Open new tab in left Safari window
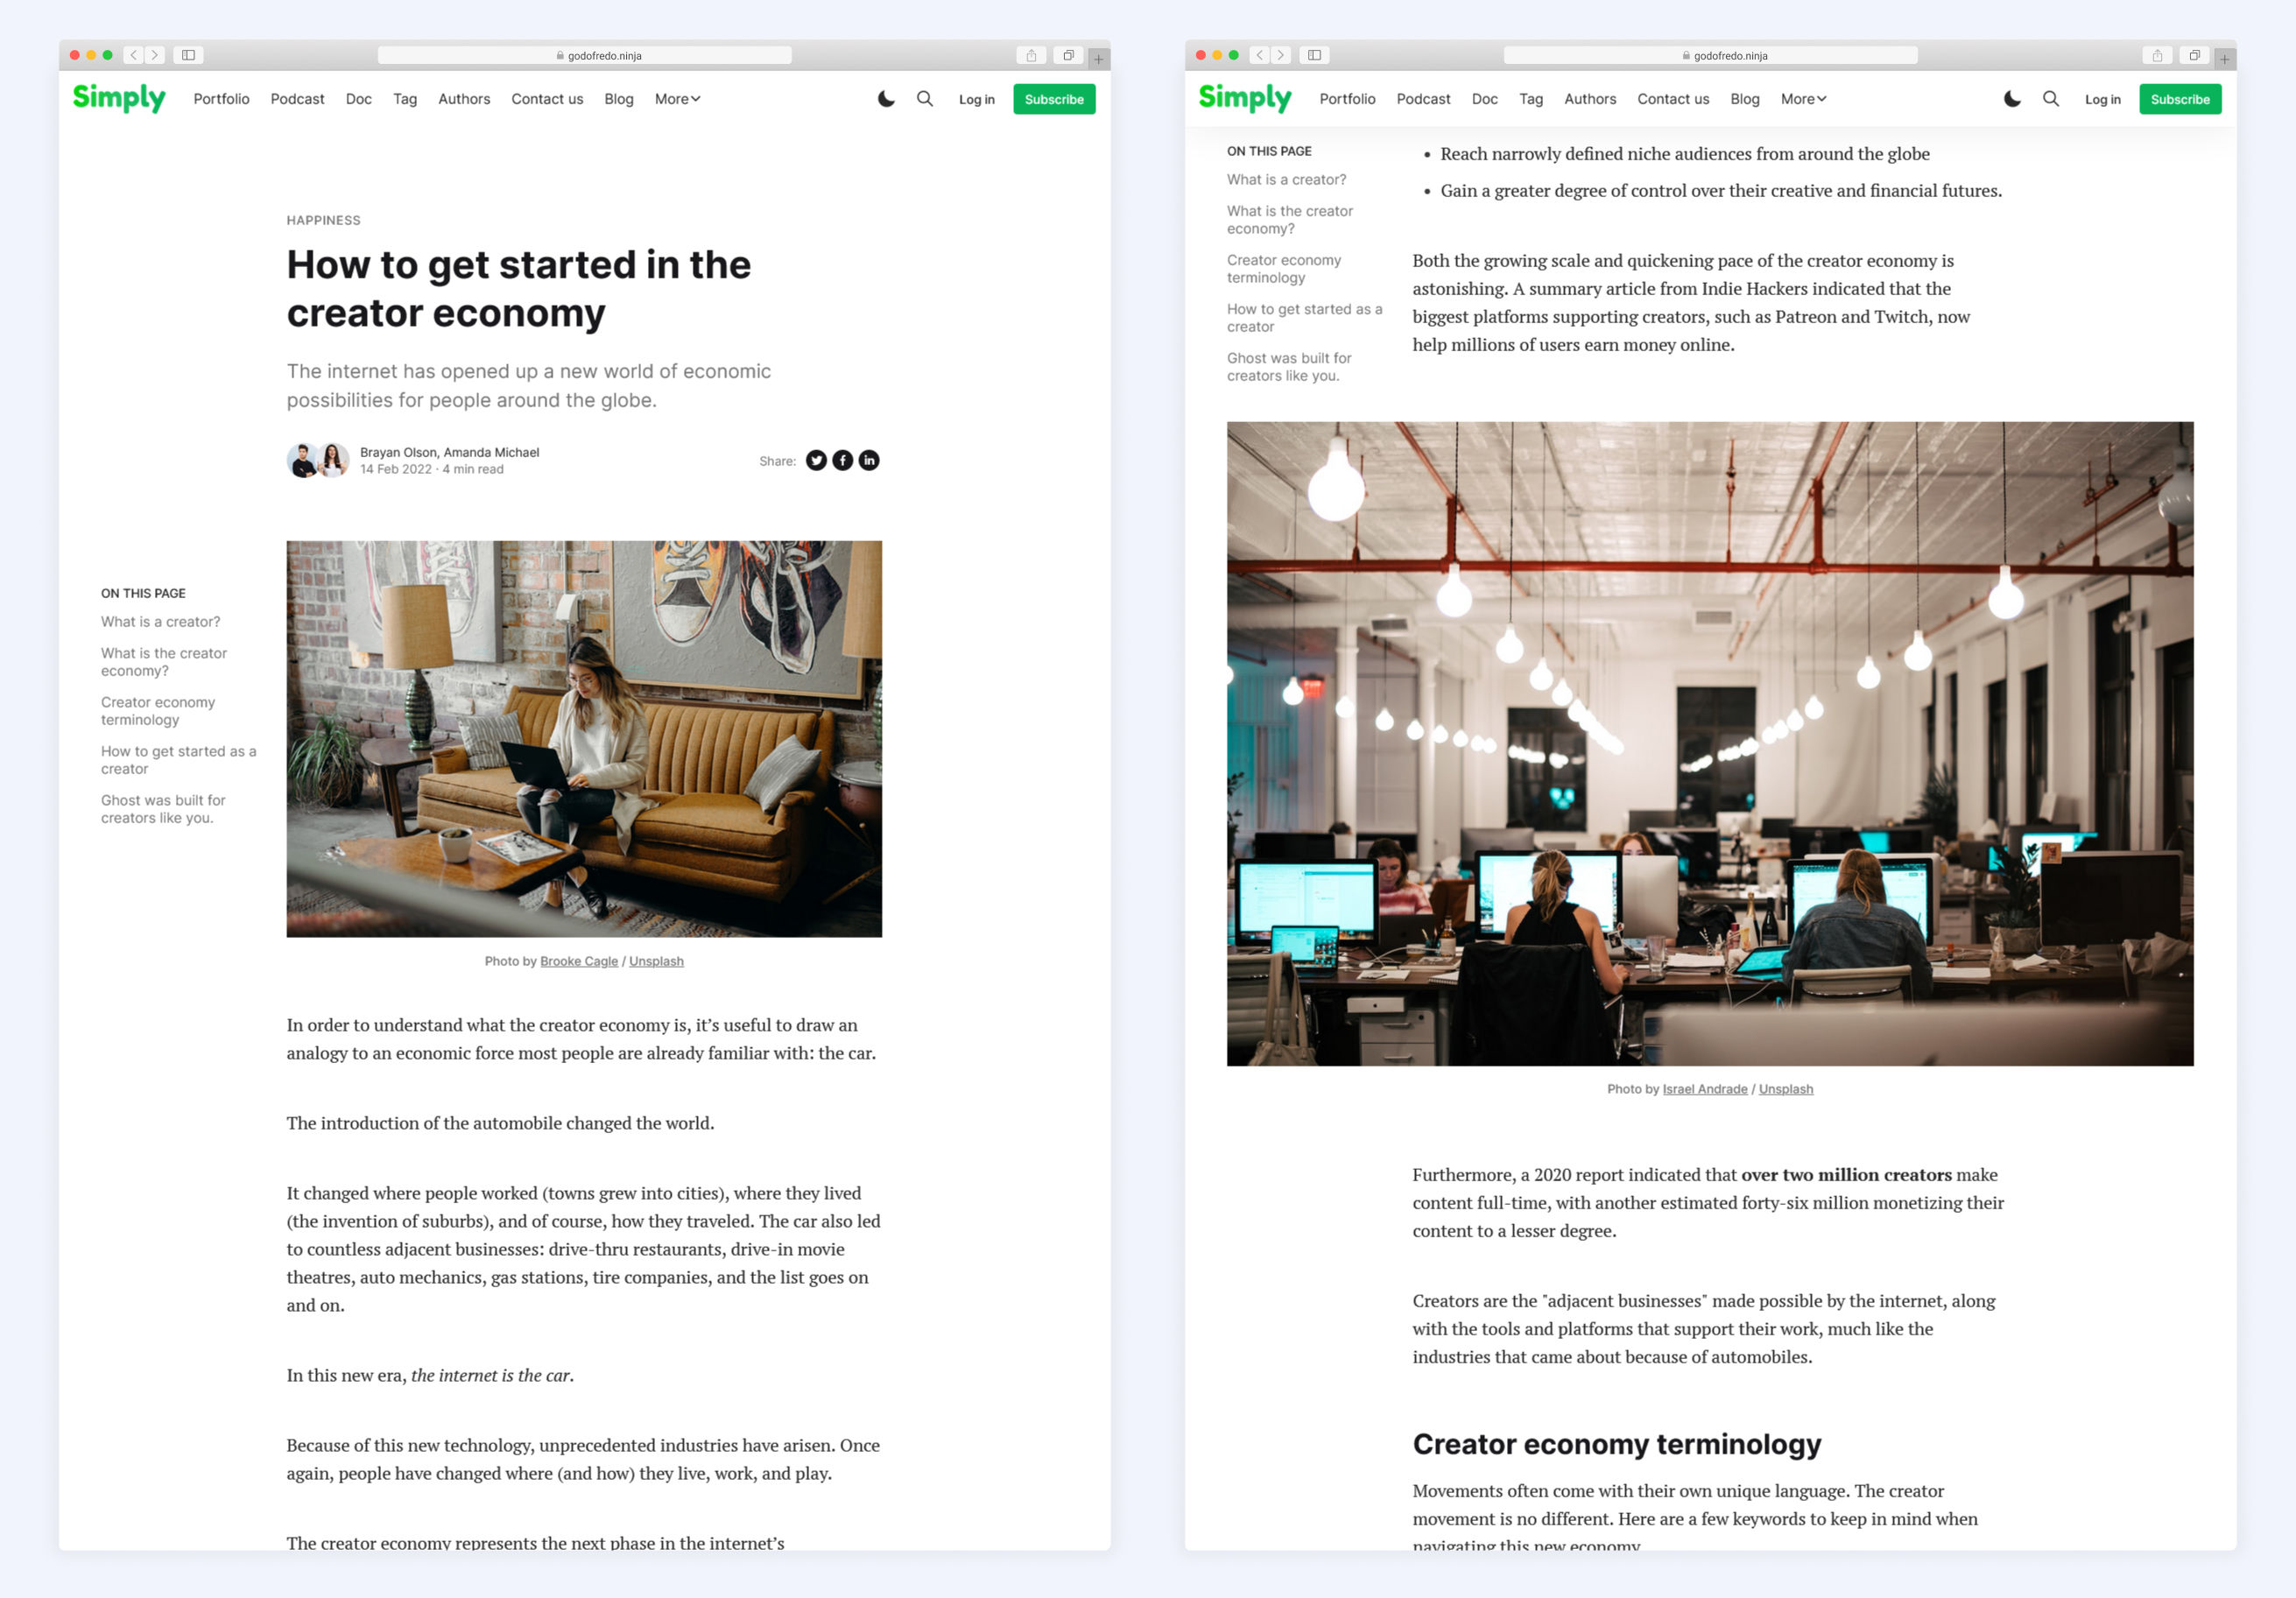This screenshot has height=1598, width=2296. 1098,59
